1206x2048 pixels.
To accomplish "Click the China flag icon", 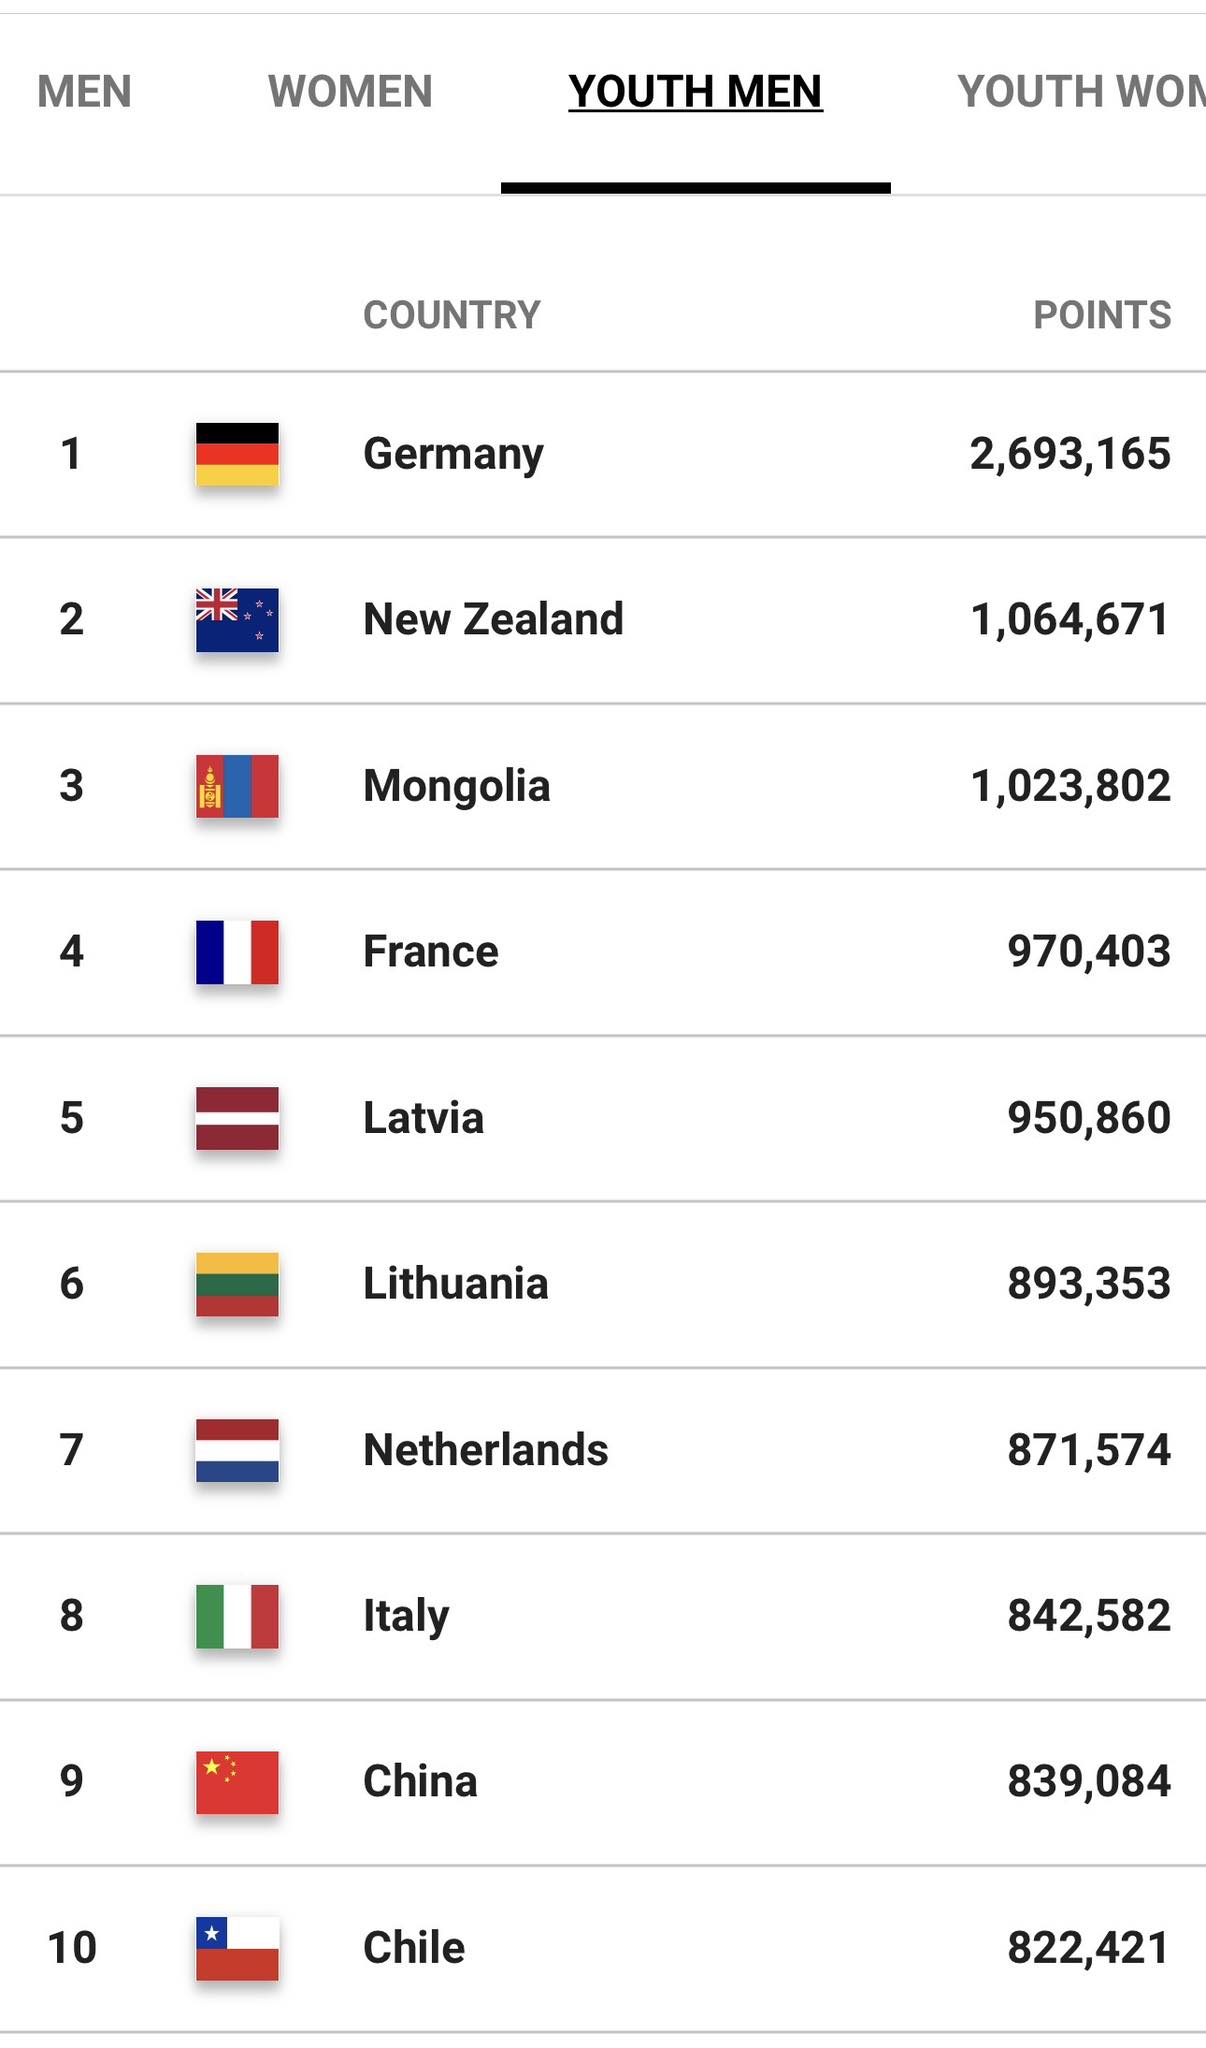I will [237, 1782].
